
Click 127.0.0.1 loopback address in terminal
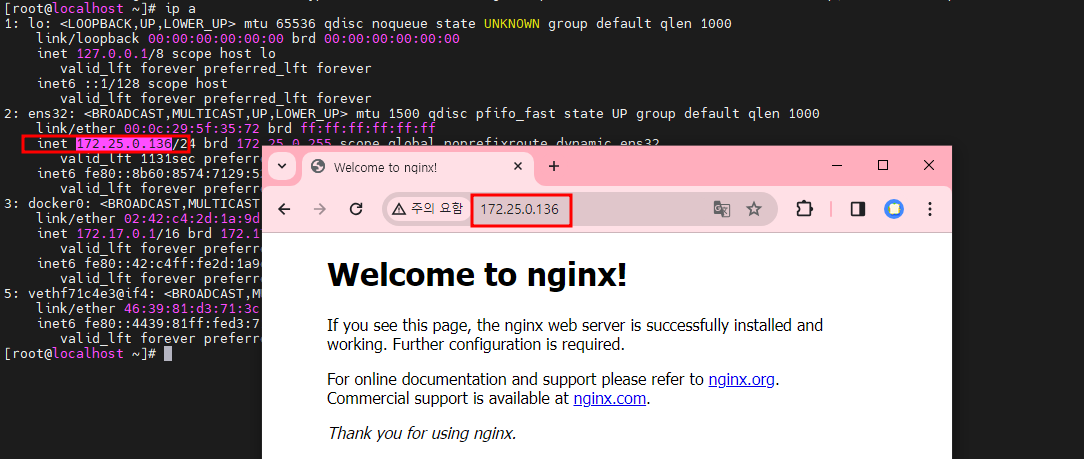point(112,54)
